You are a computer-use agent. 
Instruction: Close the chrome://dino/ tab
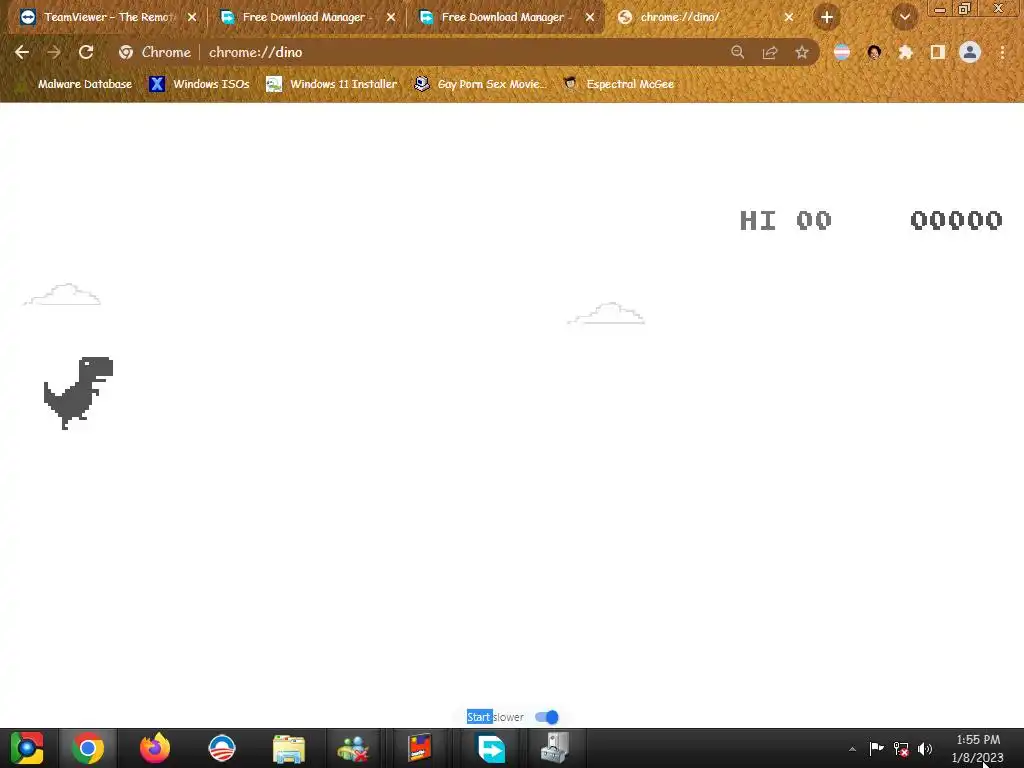click(x=789, y=18)
